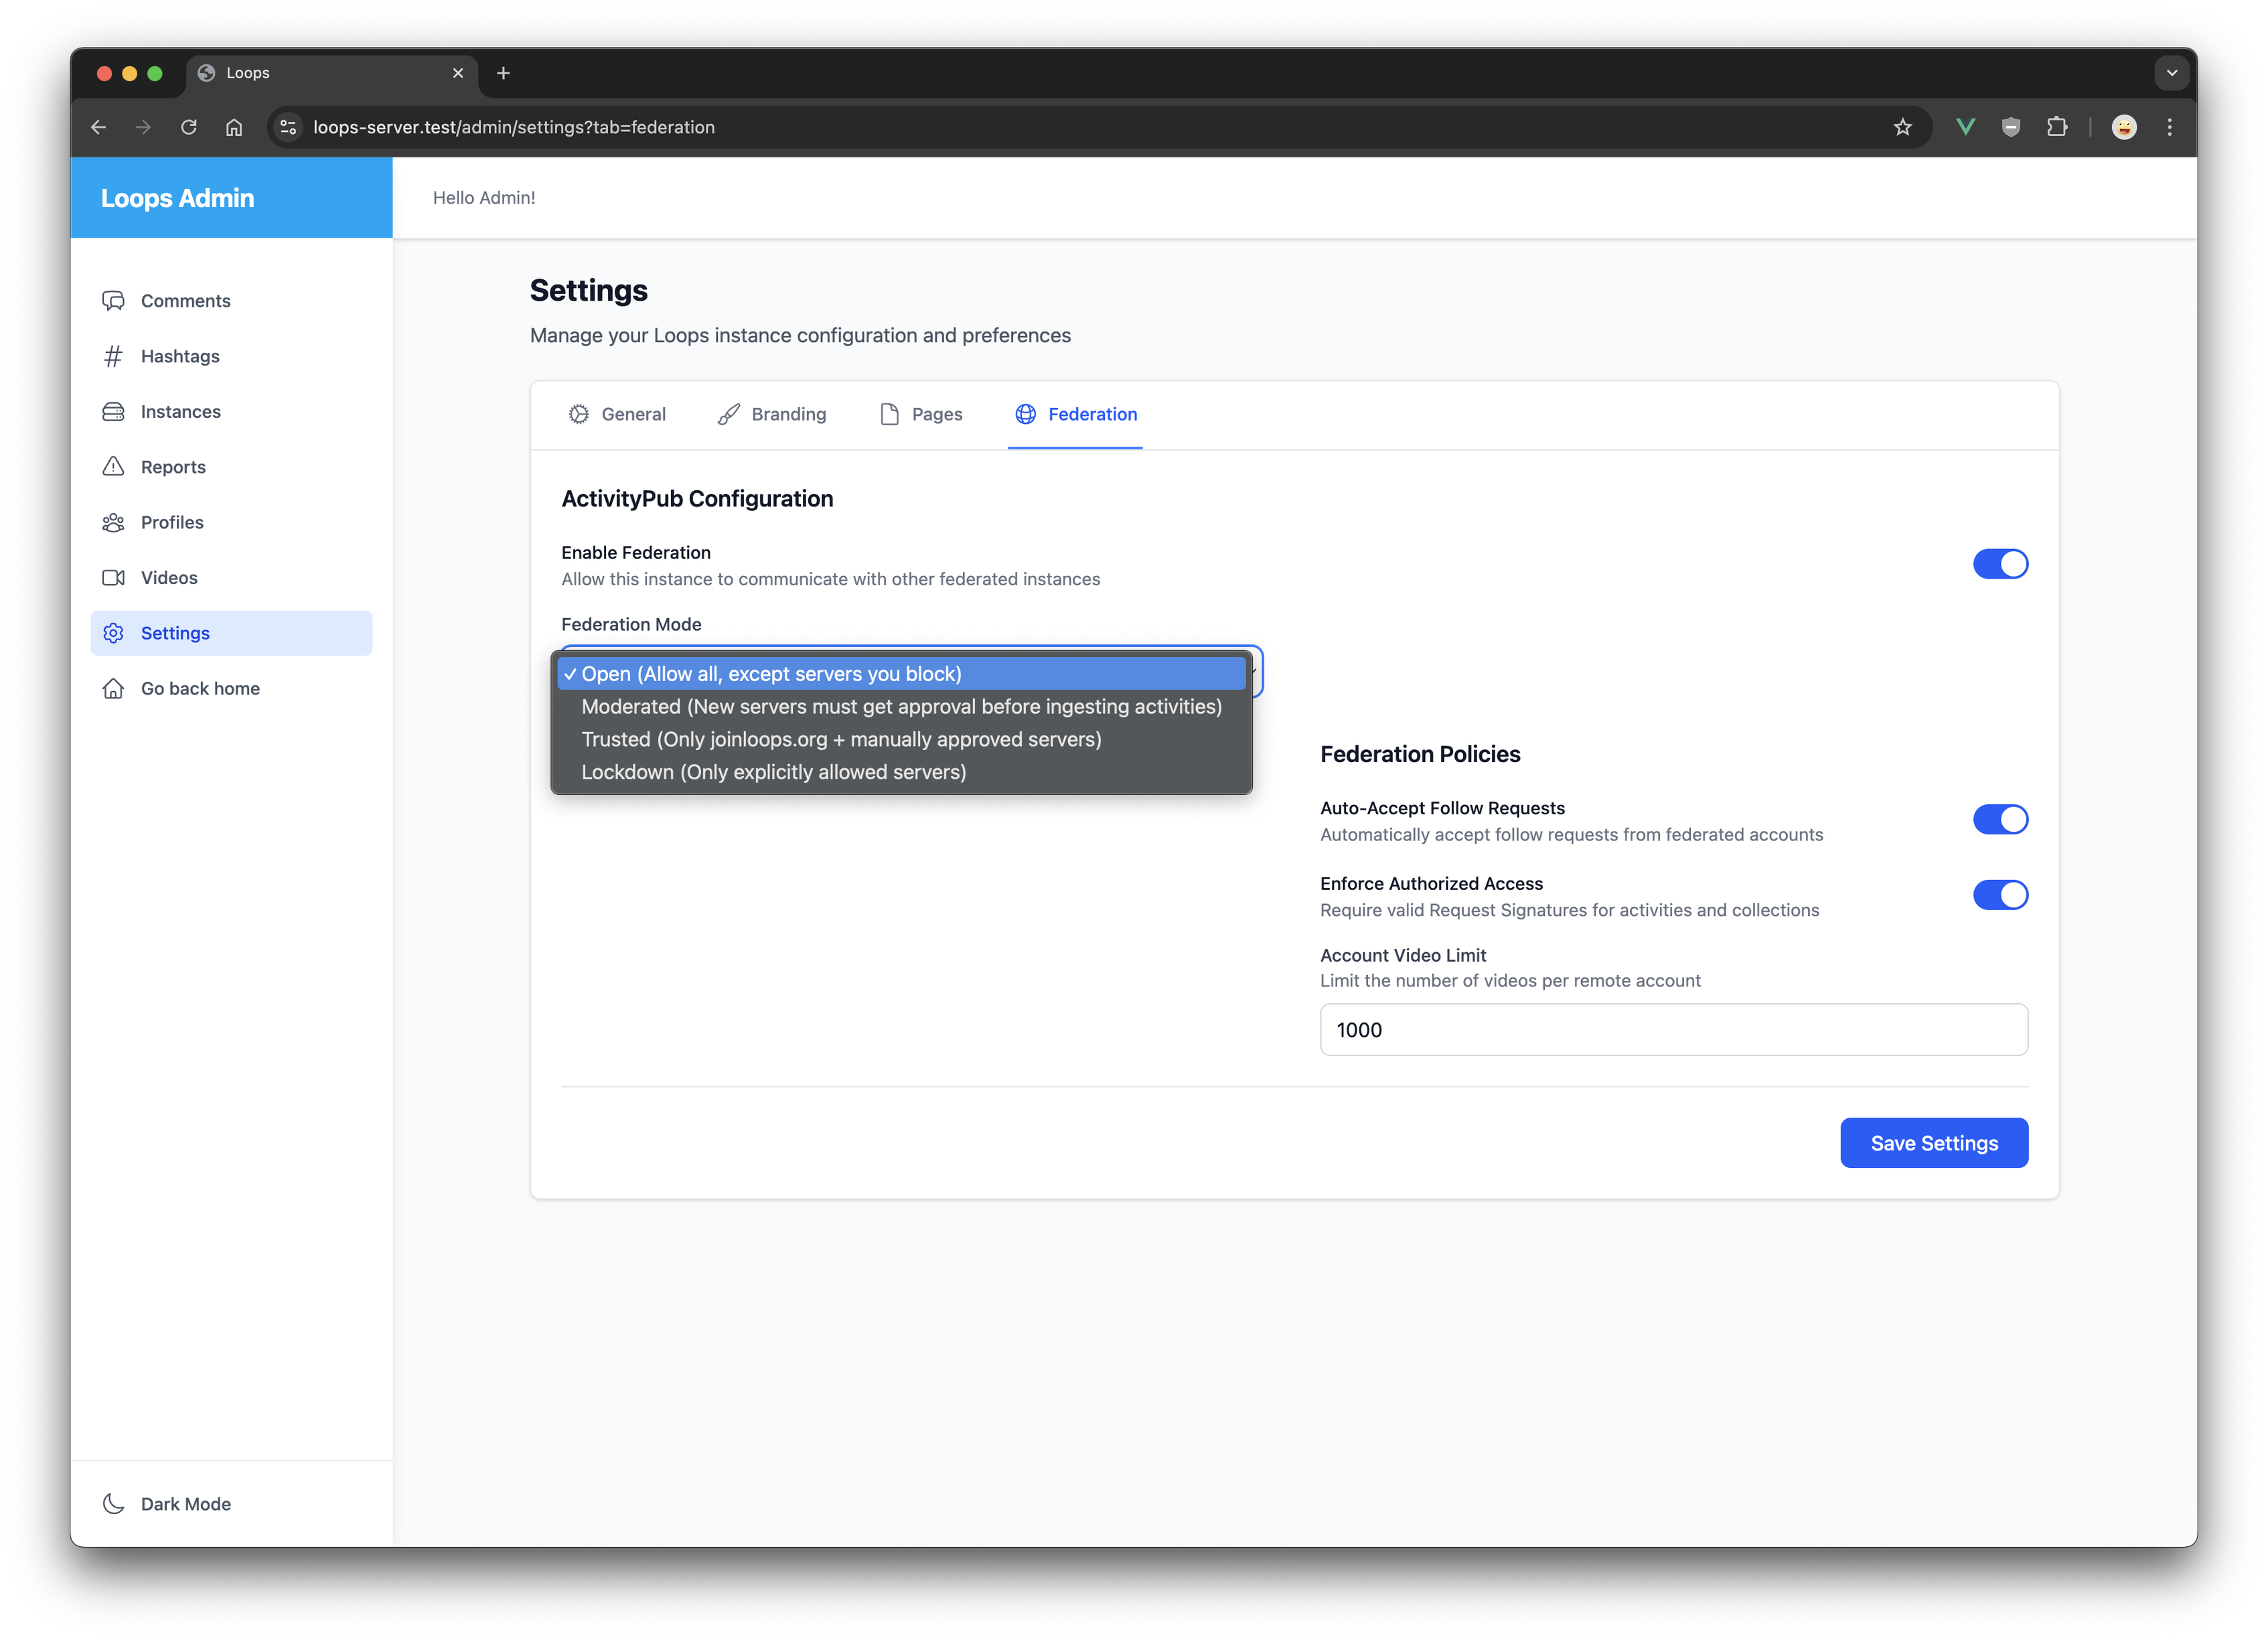Click the Comments speech bubble icon
The image size is (2268, 1640).
pos(113,301)
